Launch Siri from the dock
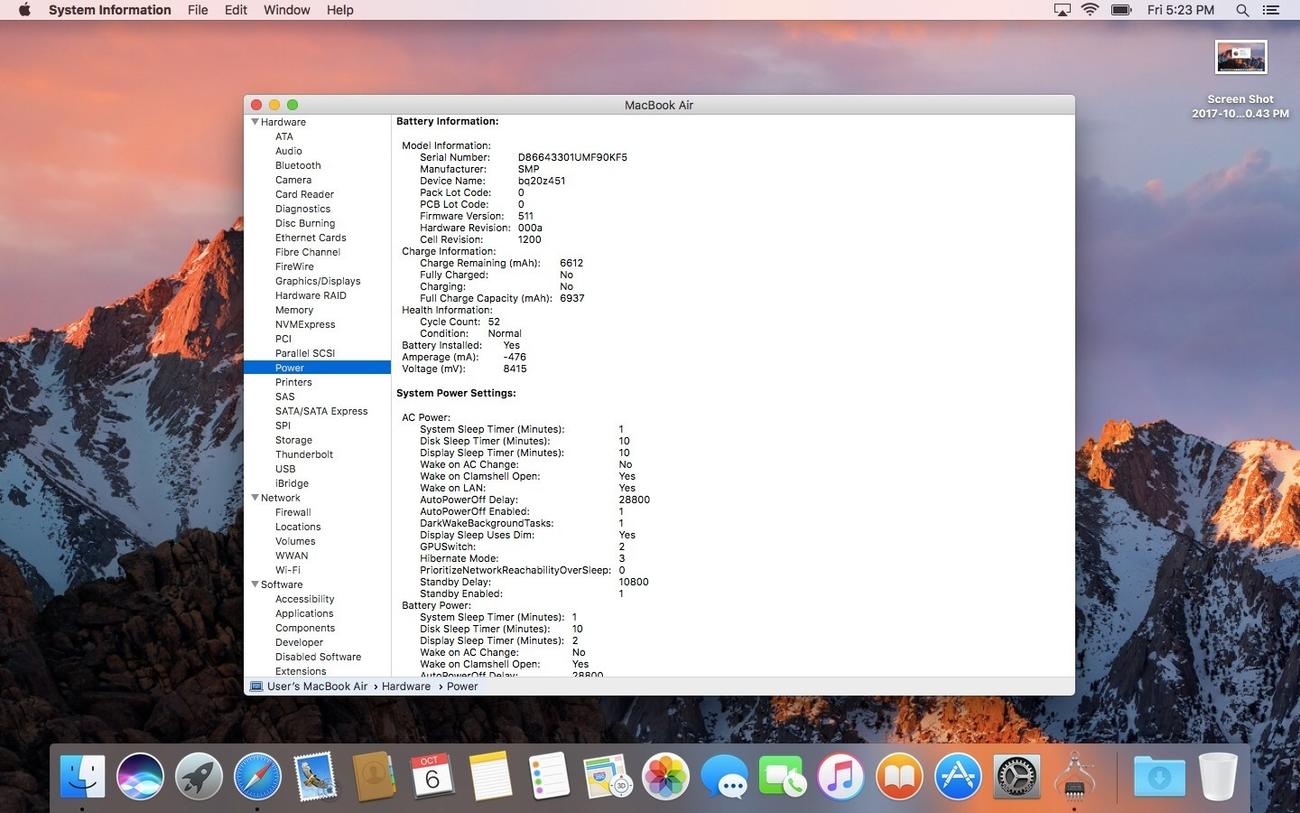Screen dimensions: 1300x813 (140, 776)
